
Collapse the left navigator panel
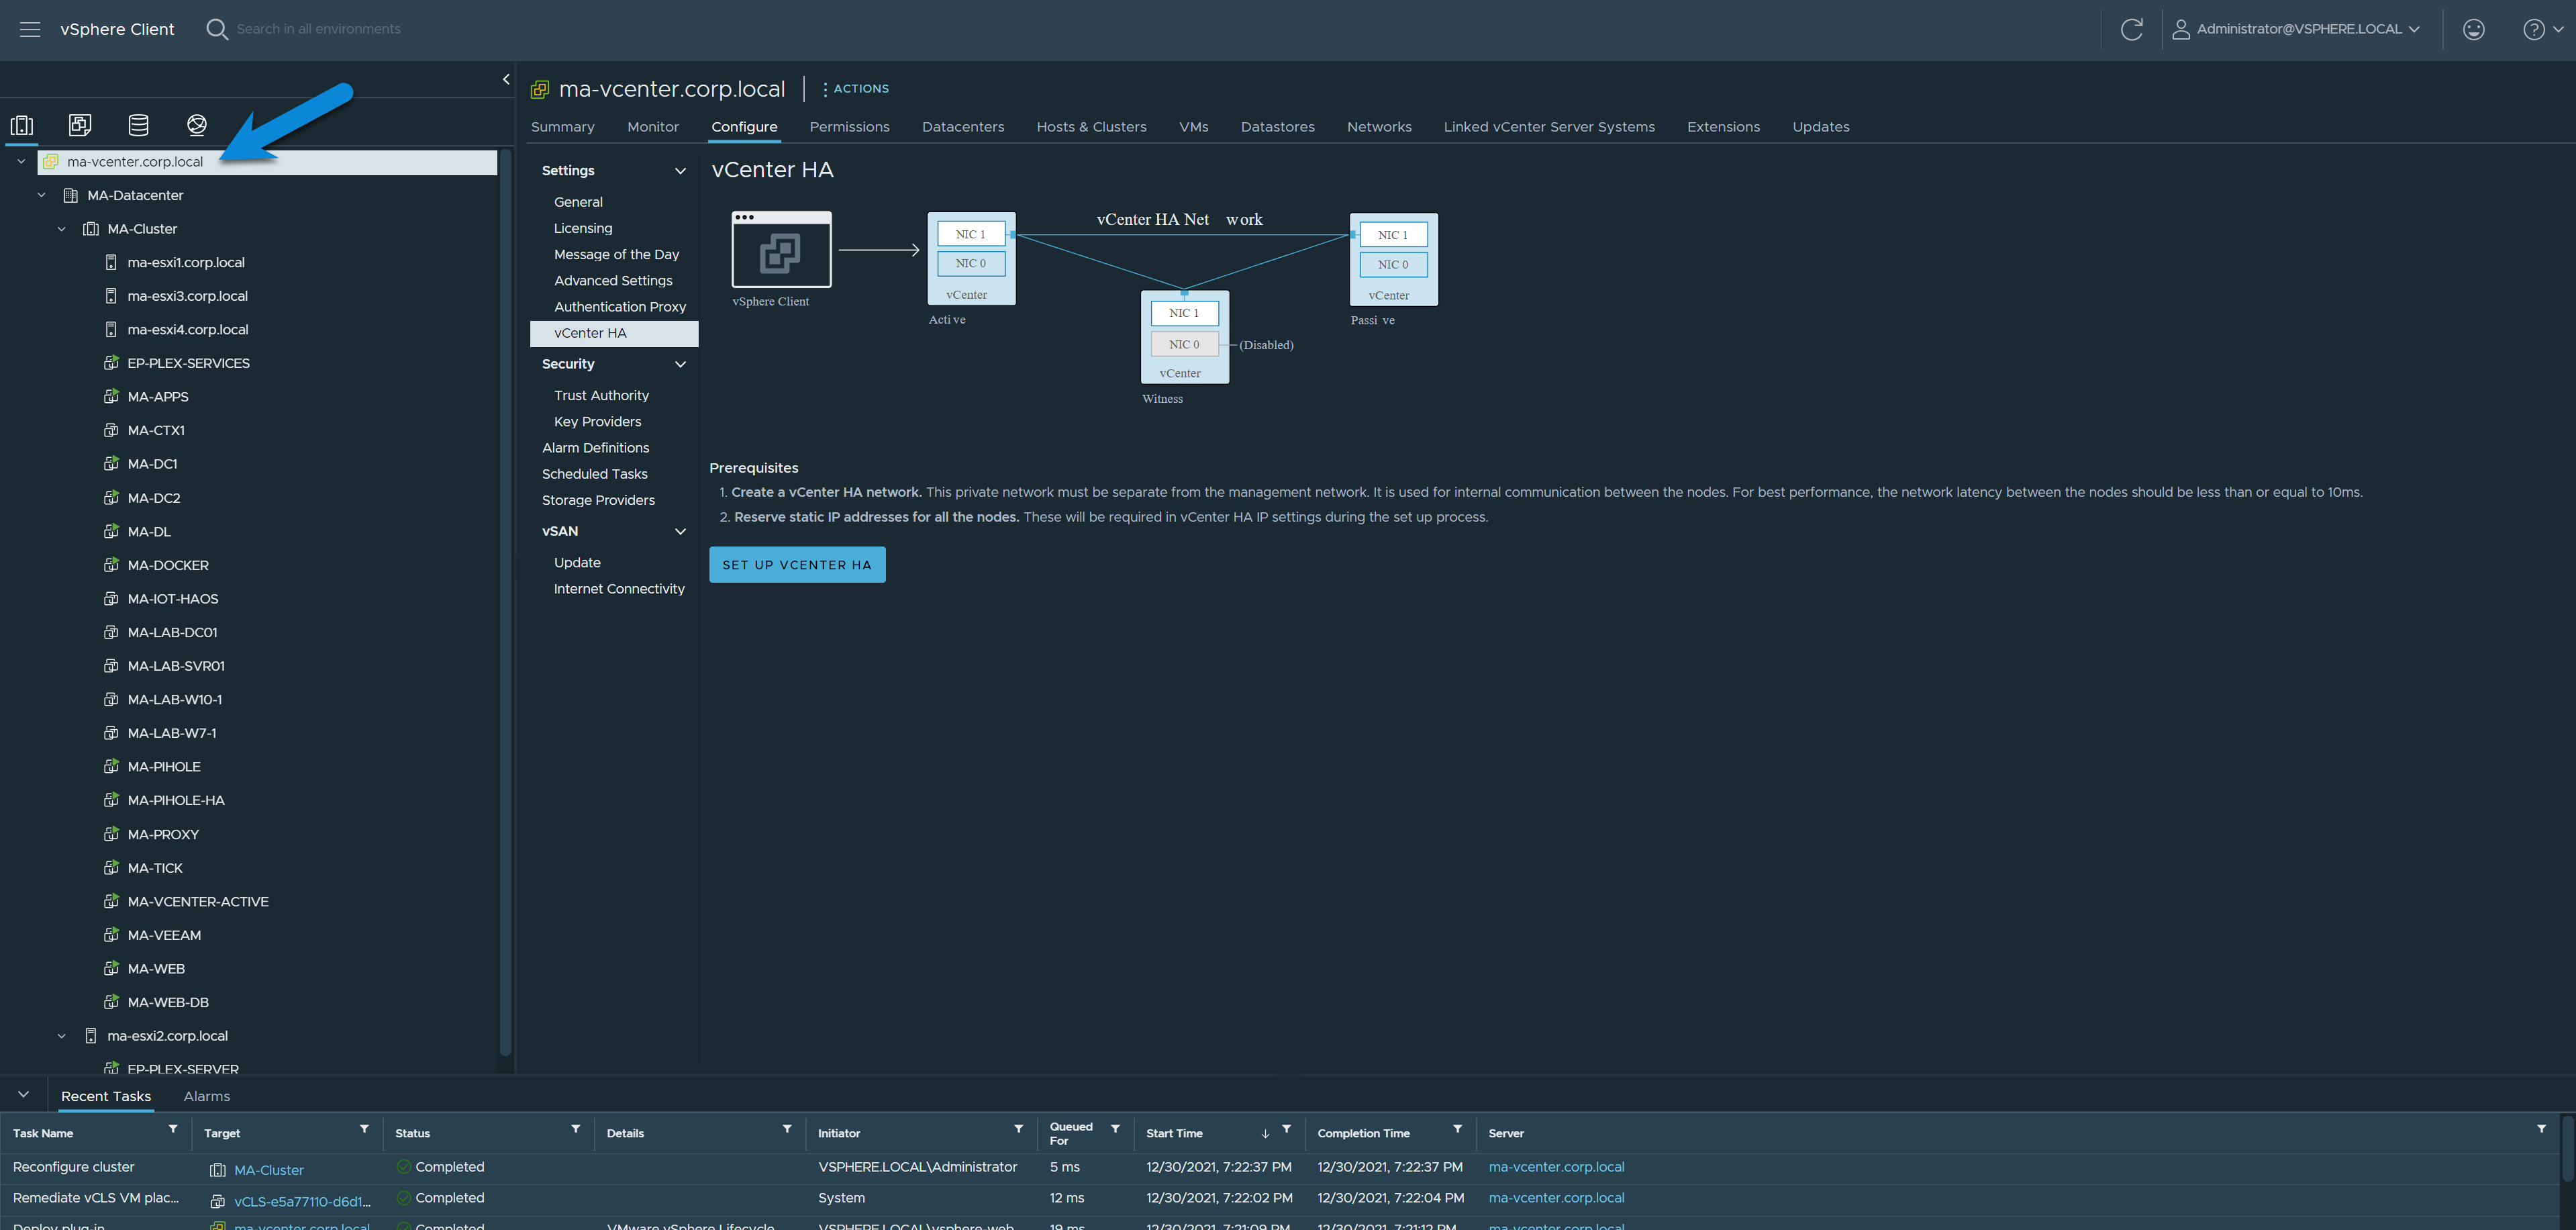coord(506,79)
